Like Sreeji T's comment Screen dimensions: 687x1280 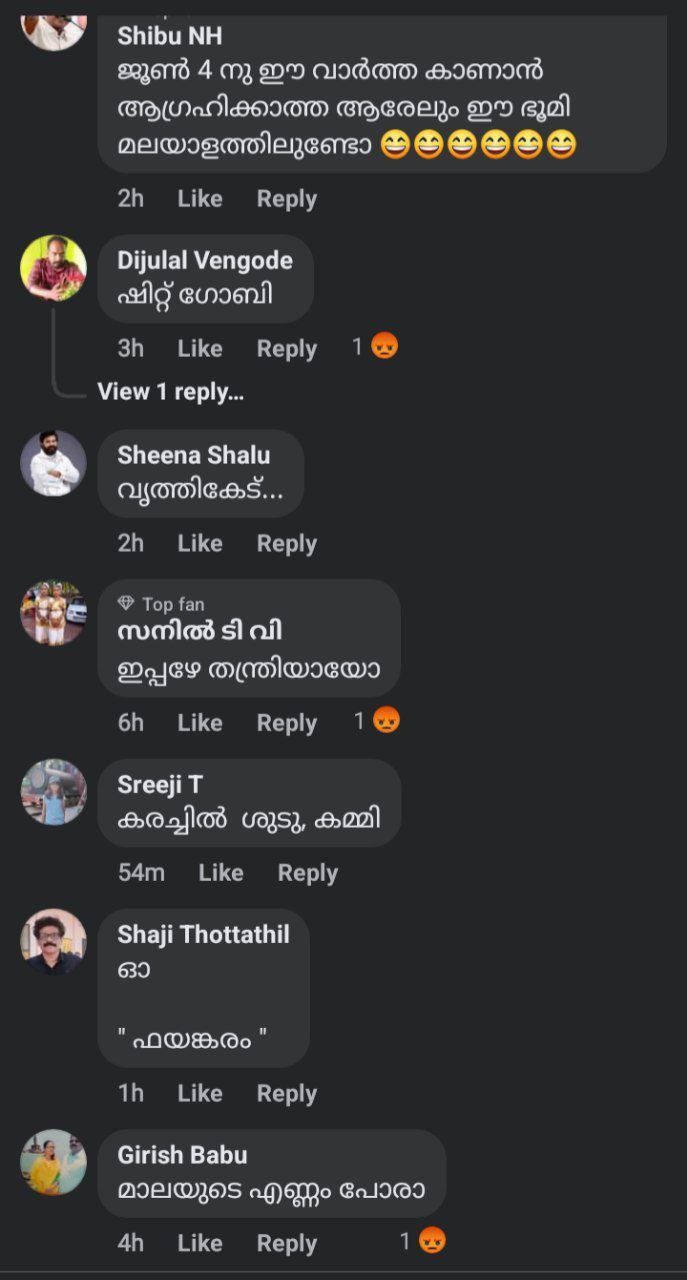coord(221,873)
